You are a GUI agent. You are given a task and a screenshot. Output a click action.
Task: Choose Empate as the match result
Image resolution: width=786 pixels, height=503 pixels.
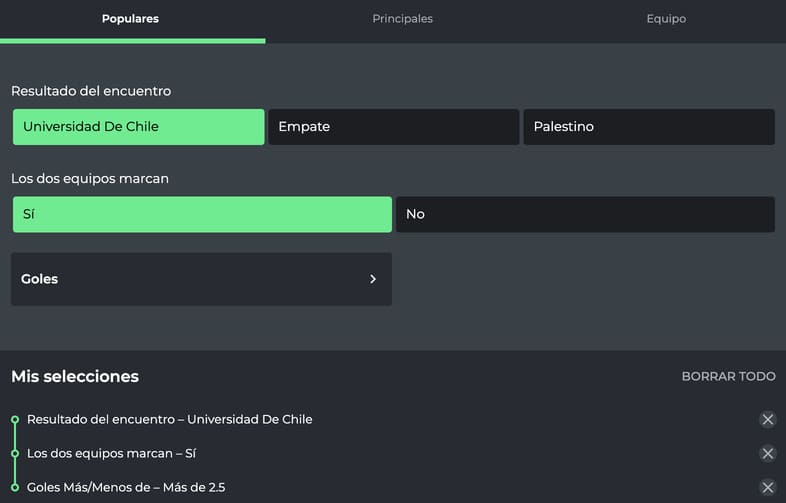393,127
